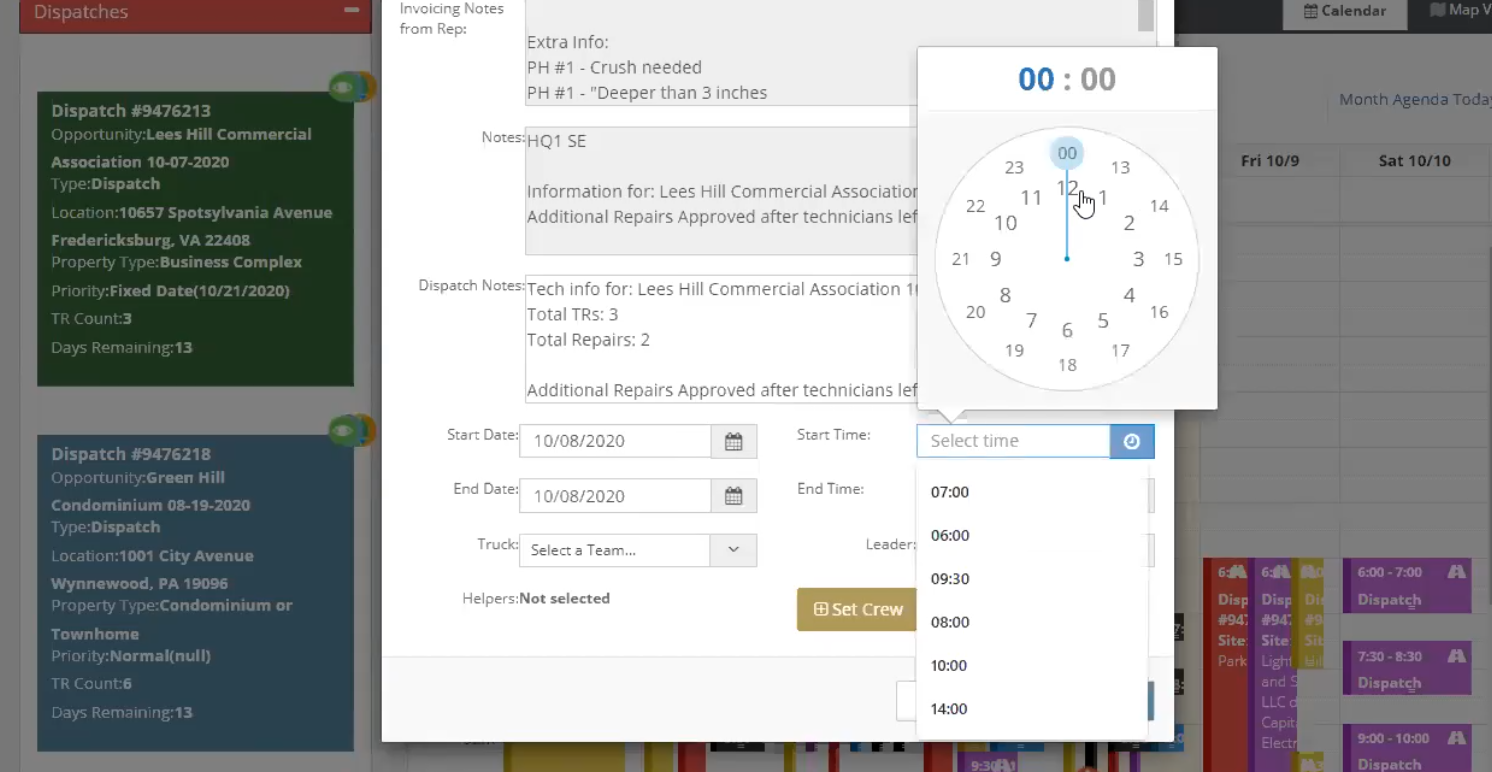Screen dimensions: 1492x772
Task: Pick hour 13 on the clock face
Action: [x=1120, y=167]
